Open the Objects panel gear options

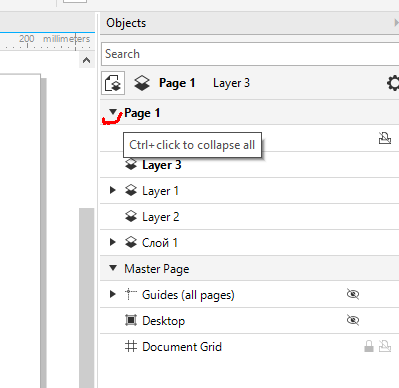tap(393, 83)
